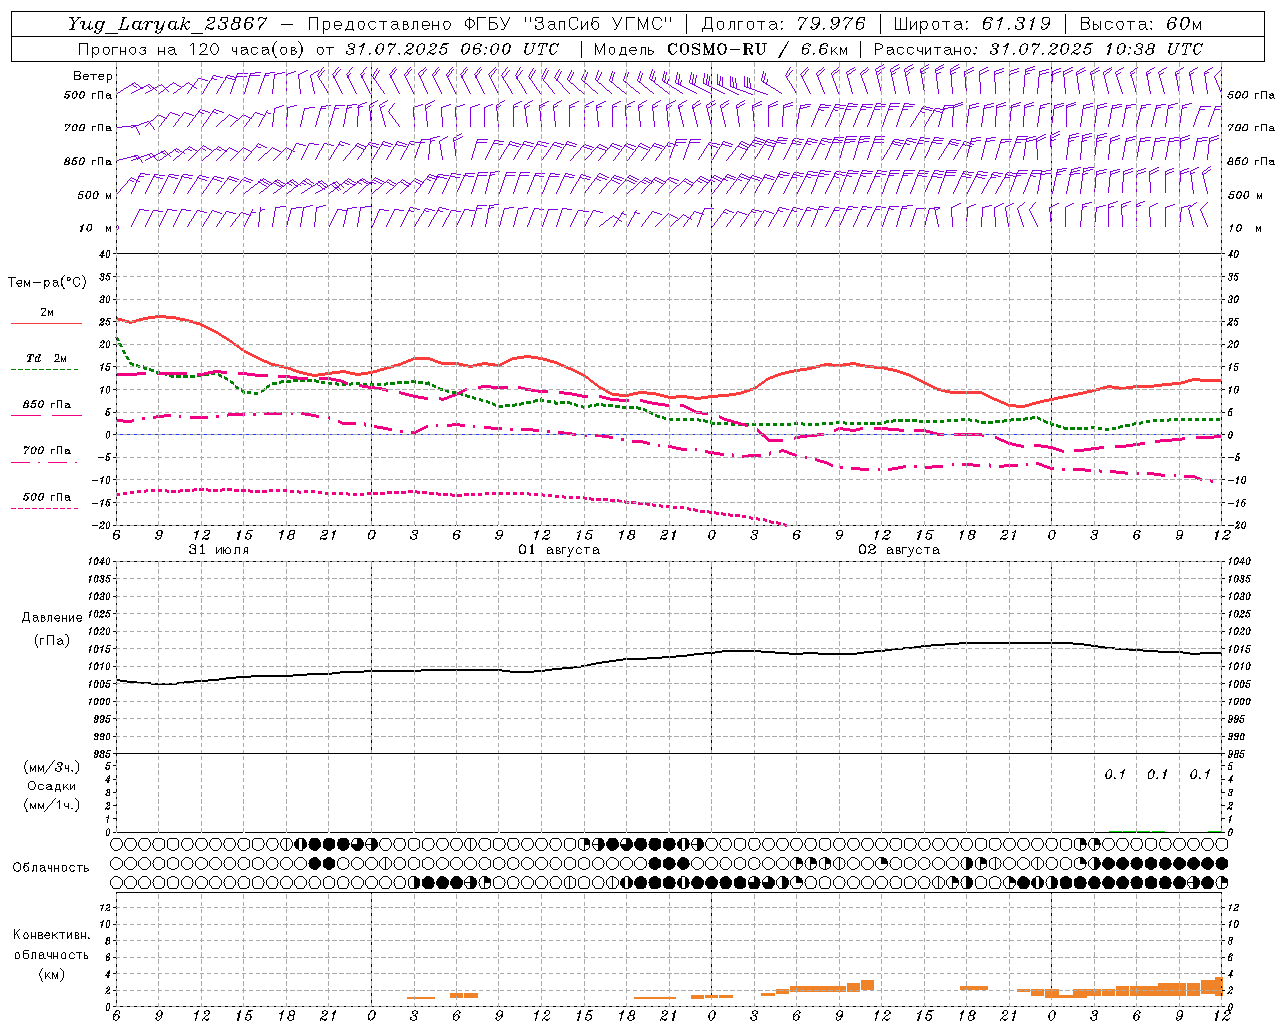The height and width of the screenshot is (1024, 1280).
Task: Click the Тем-ра(°C) axis title
Action: click(x=47, y=283)
